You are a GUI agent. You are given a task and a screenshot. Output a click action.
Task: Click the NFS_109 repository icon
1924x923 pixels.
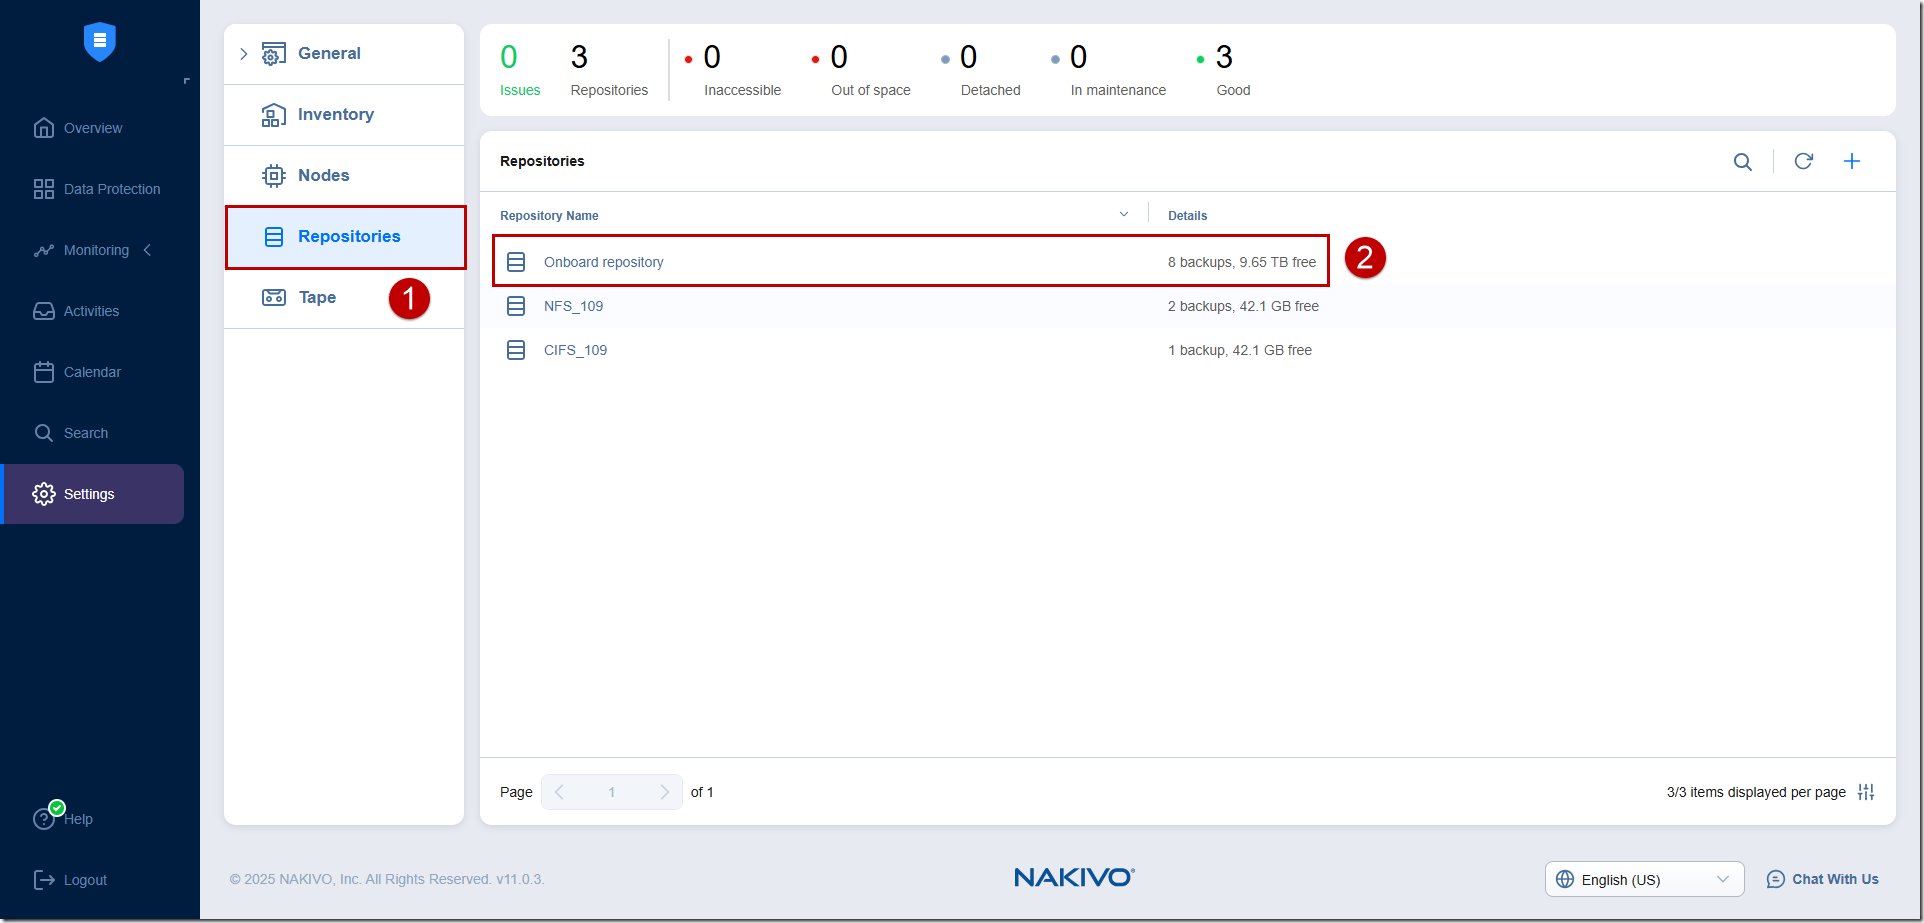tap(516, 306)
